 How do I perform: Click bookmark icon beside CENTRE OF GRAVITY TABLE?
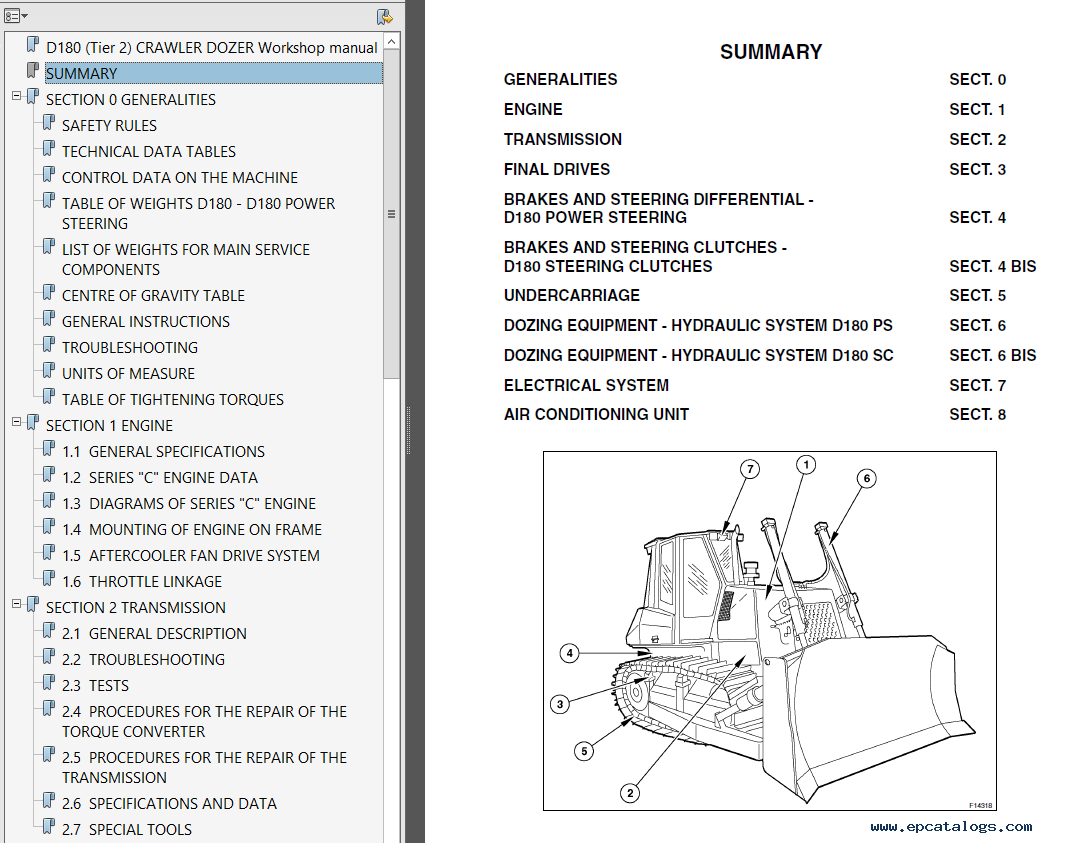click(x=48, y=293)
